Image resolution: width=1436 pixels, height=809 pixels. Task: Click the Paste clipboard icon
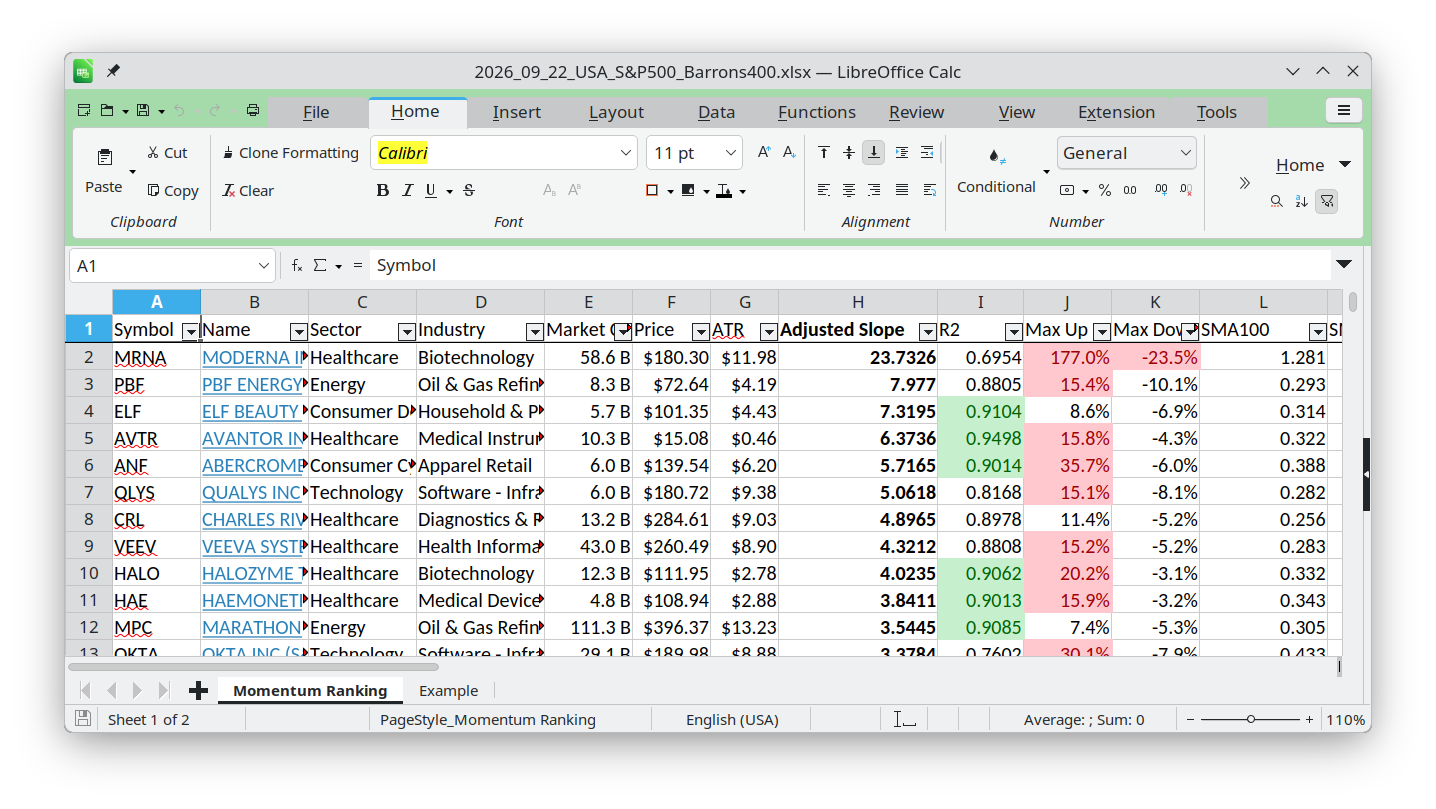[x=104, y=158]
